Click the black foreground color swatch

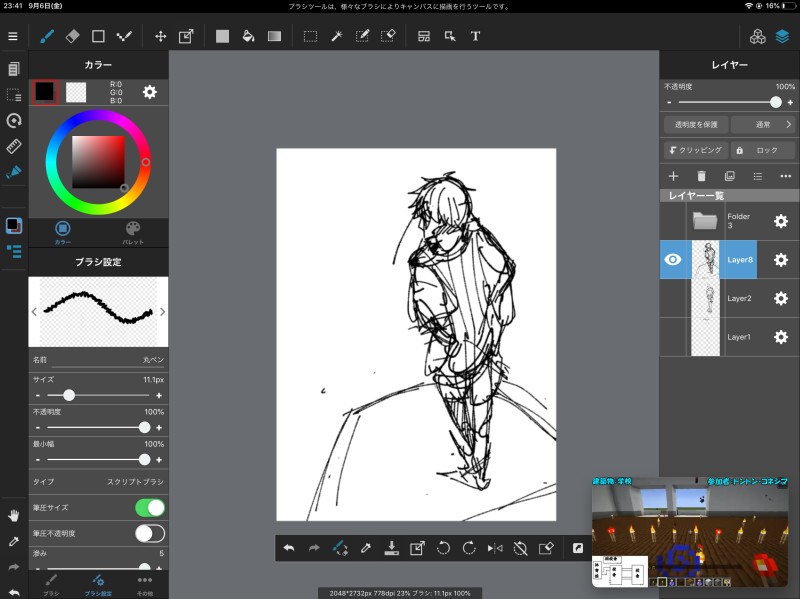[x=44, y=92]
